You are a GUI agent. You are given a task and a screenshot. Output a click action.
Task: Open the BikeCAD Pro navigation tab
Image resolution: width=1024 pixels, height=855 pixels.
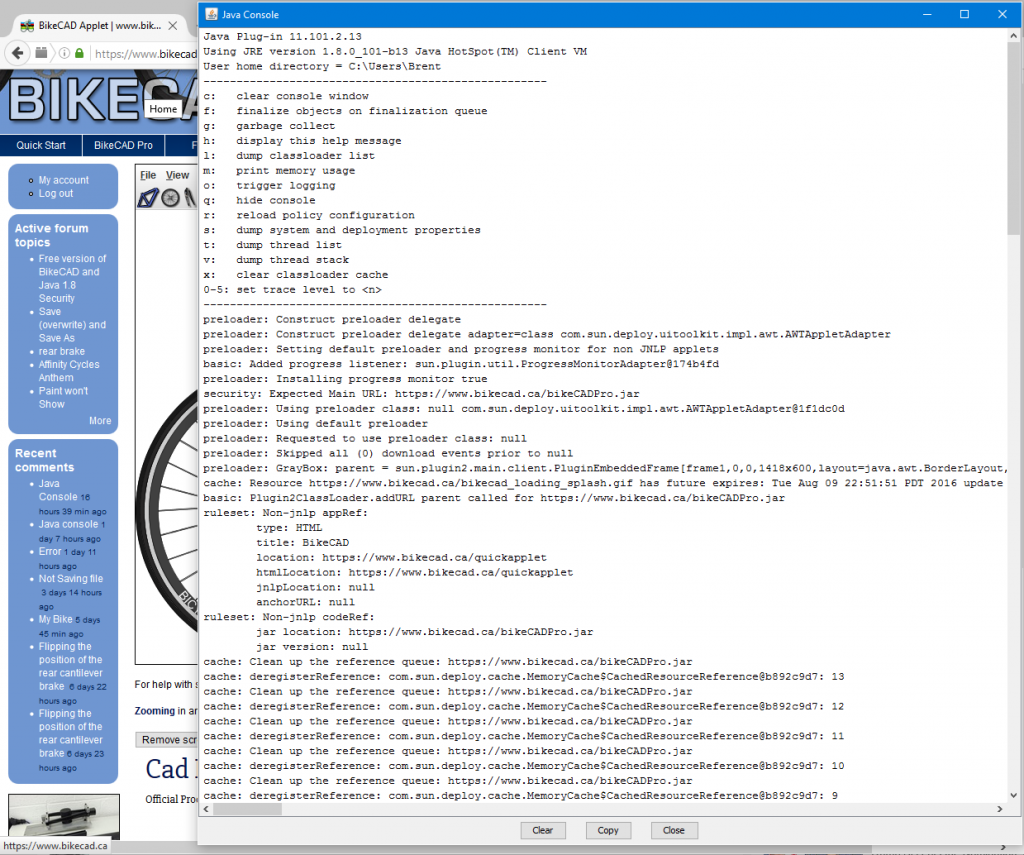[x=124, y=145]
